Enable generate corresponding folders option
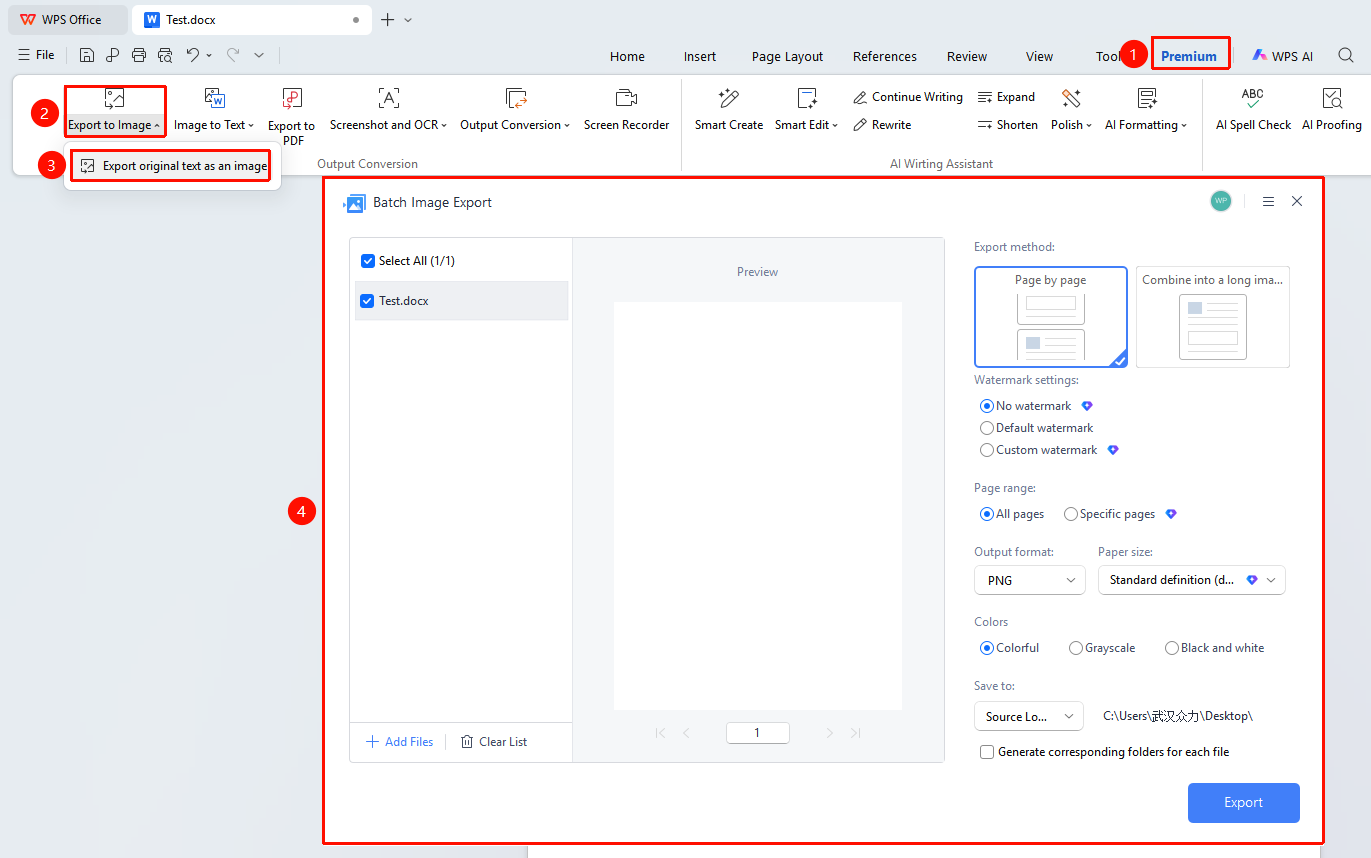 tap(987, 752)
